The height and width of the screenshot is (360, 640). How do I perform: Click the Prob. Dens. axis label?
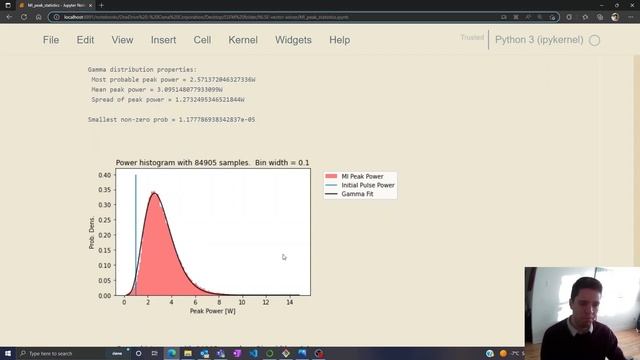[x=91, y=232]
